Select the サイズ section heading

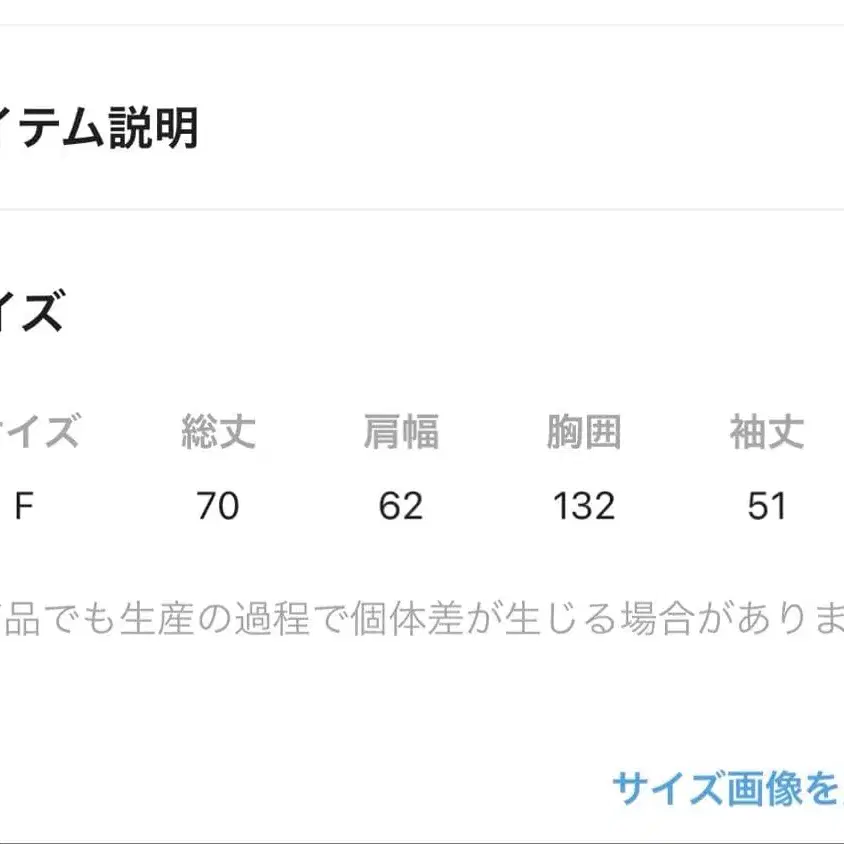(35, 312)
